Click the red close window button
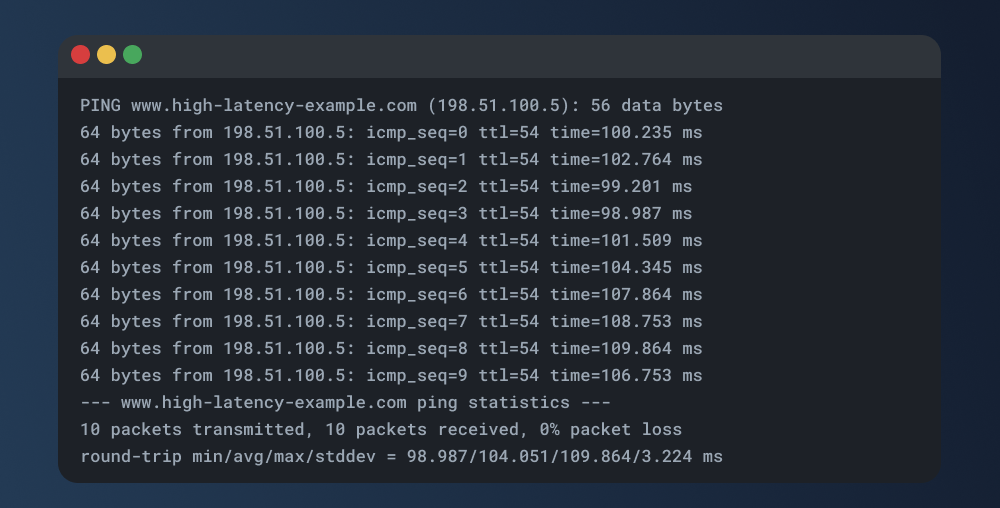The image size is (1000, 508). click(x=80, y=55)
